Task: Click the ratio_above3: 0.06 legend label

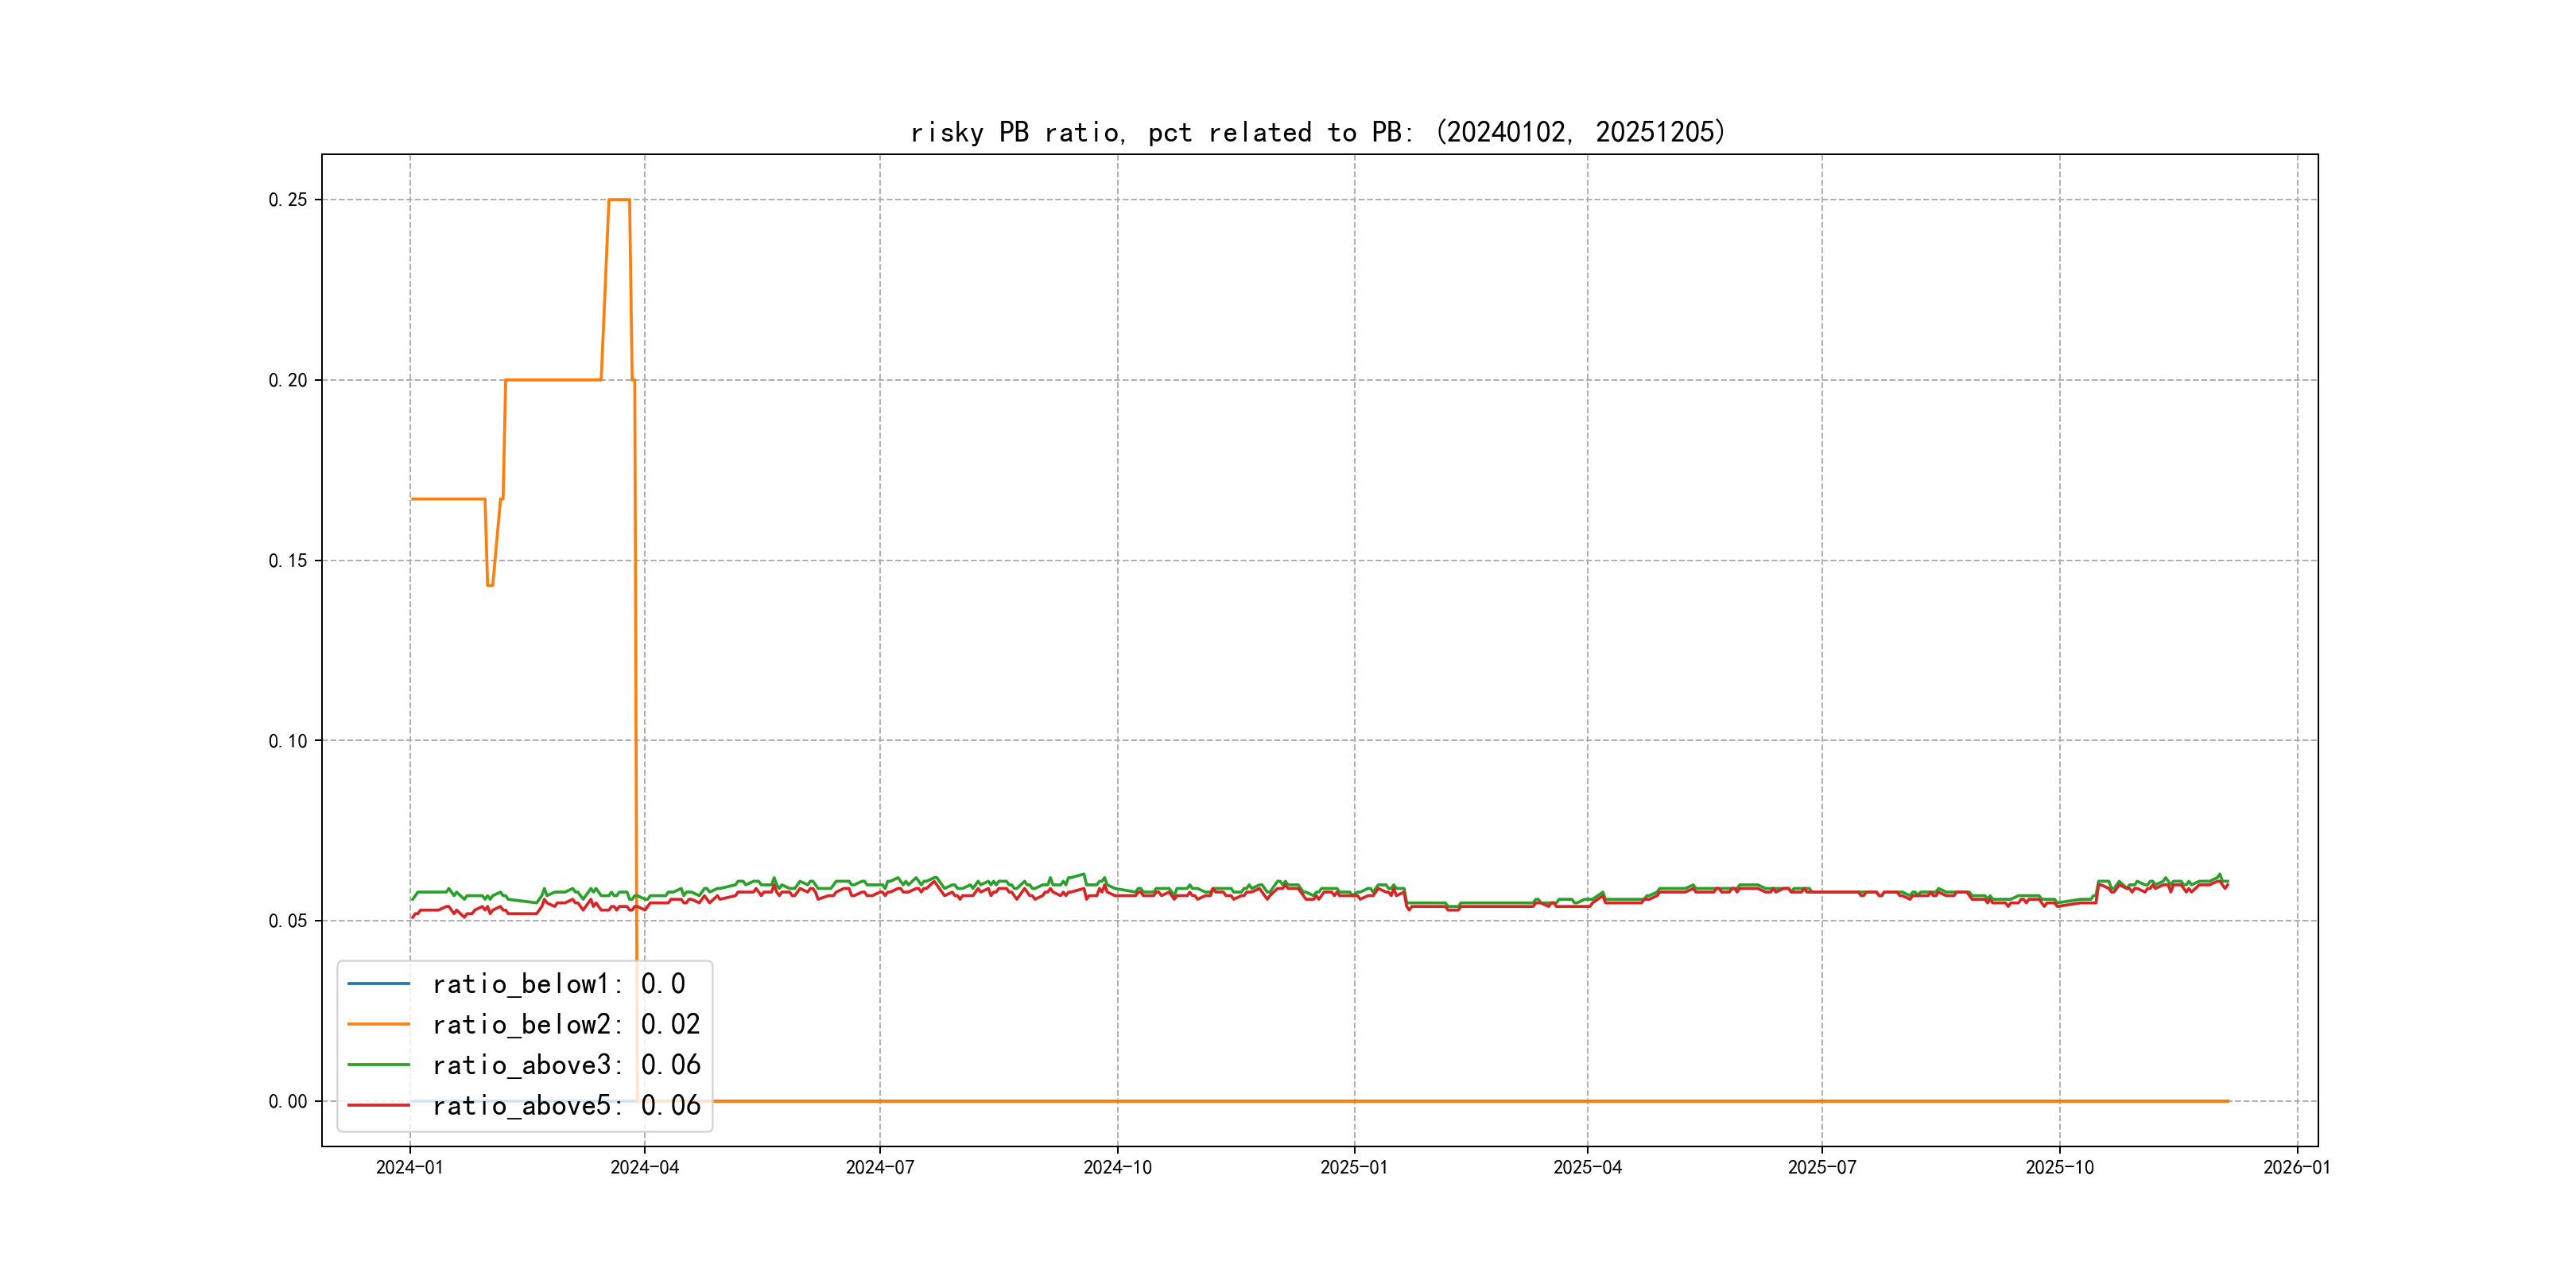Action: [x=566, y=1065]
